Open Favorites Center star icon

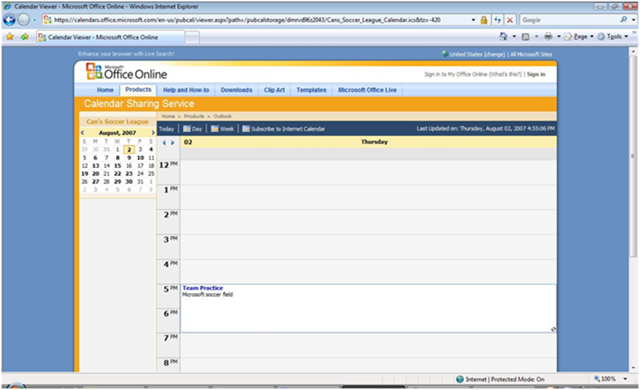click(x=10, y=37)
